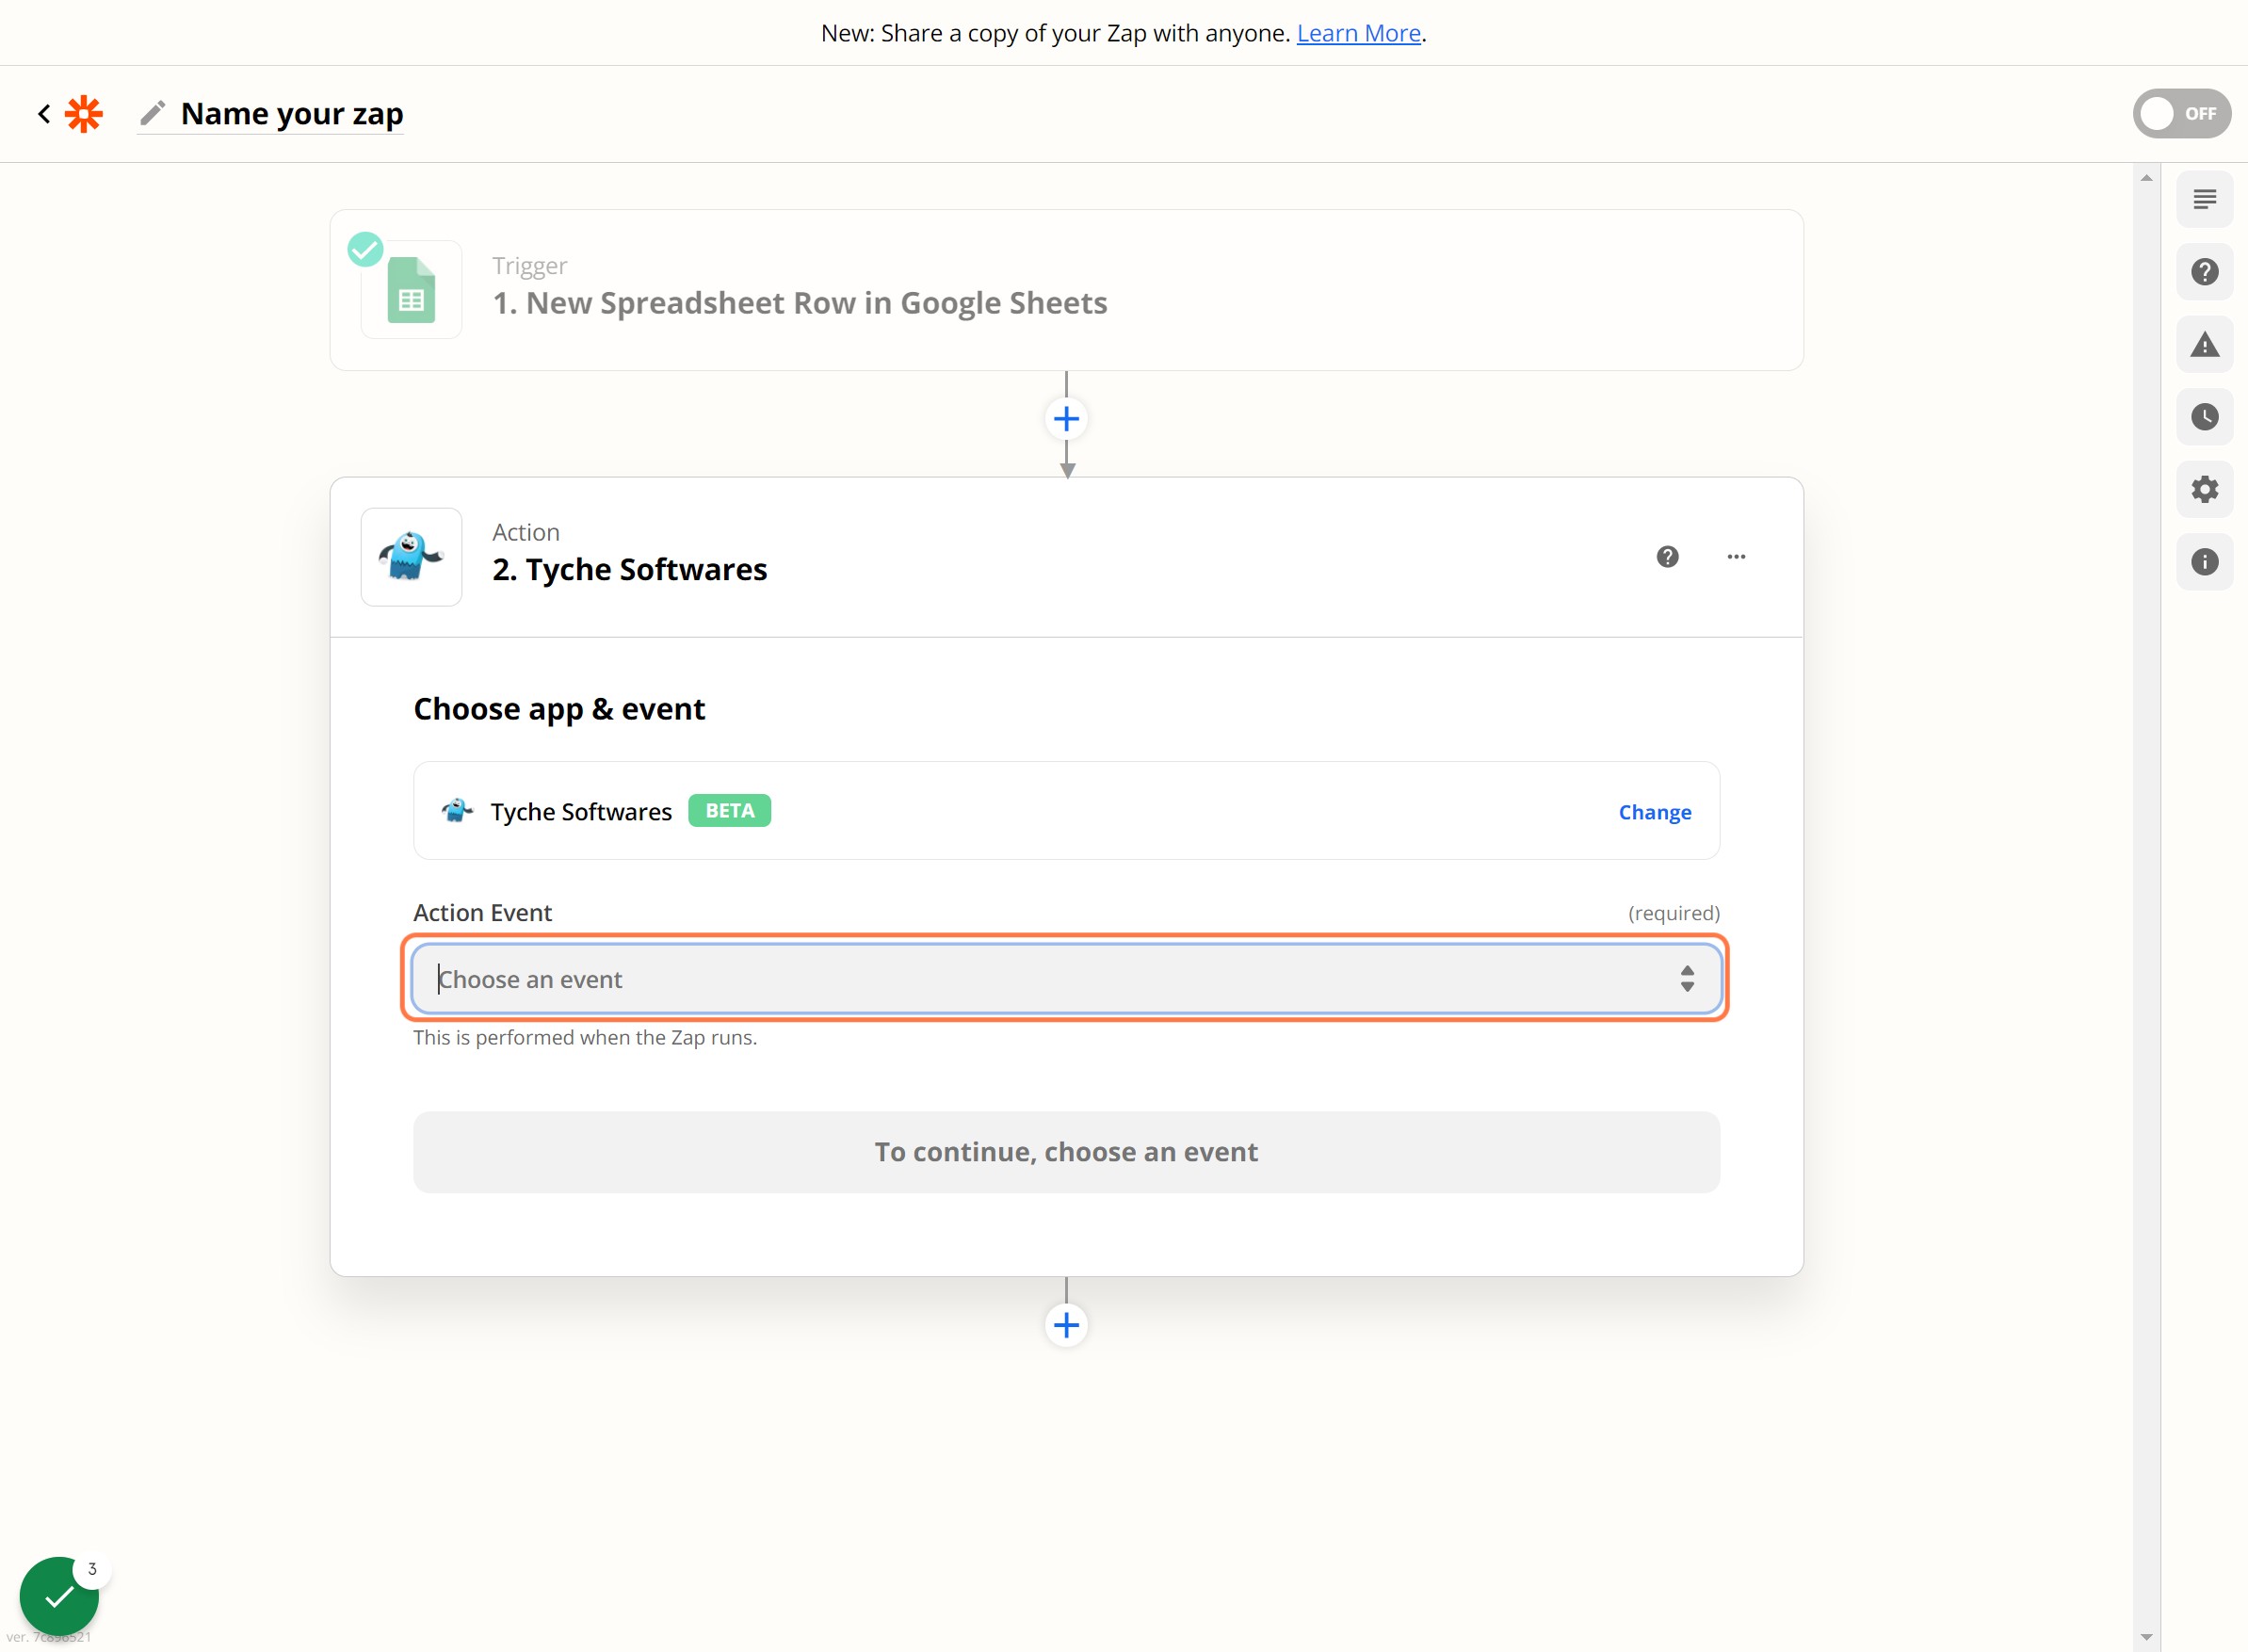Add a step between trigger and action
The image size is (2248, 1652).
(1066, 419)
